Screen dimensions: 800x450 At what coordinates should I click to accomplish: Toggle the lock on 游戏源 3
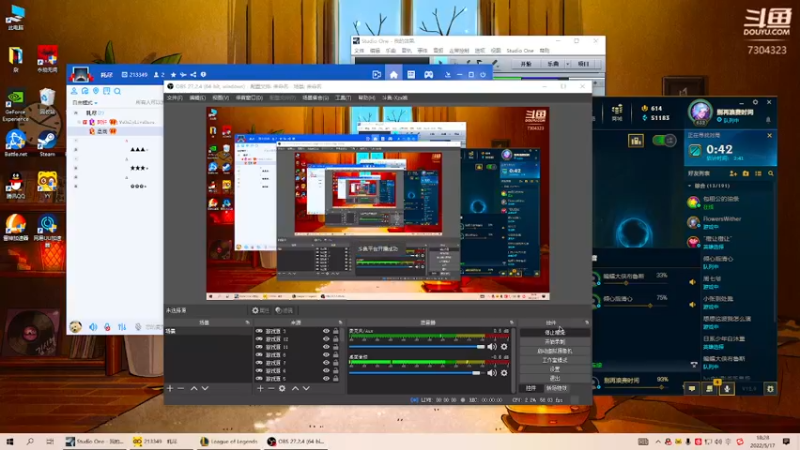tap(336, 331)
